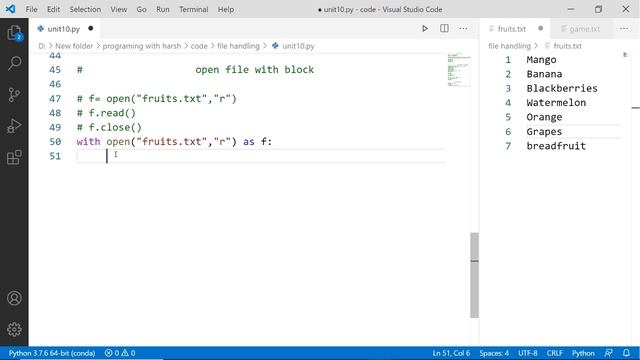The width and height of the screenshot is (640, 360).
Task: Switch to the unit10.py tab
Action: pos(64,29)
